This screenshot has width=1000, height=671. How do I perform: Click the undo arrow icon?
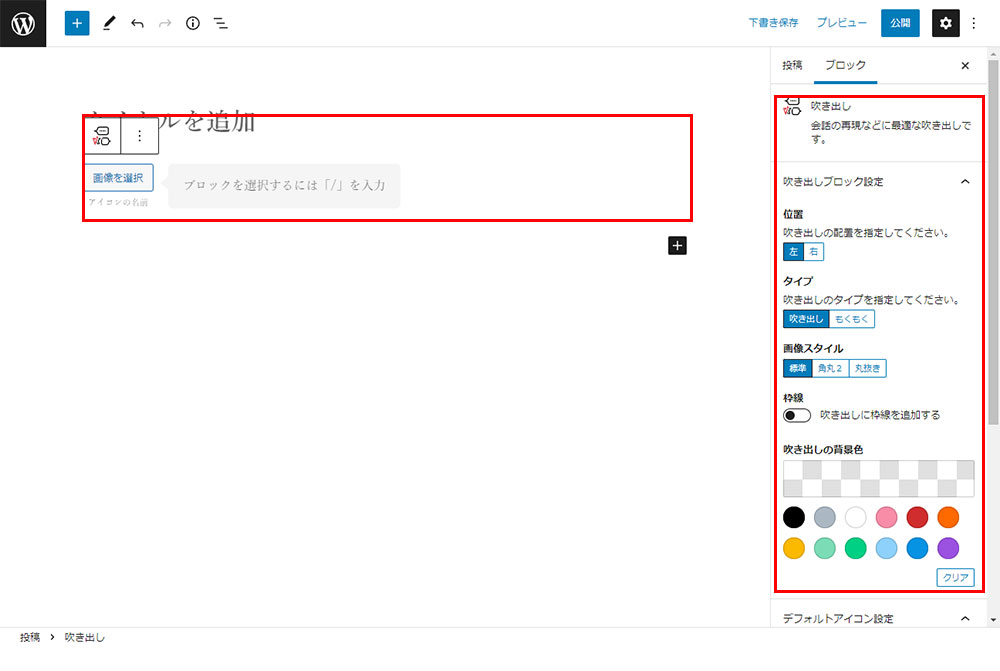[x=137, y=23]
